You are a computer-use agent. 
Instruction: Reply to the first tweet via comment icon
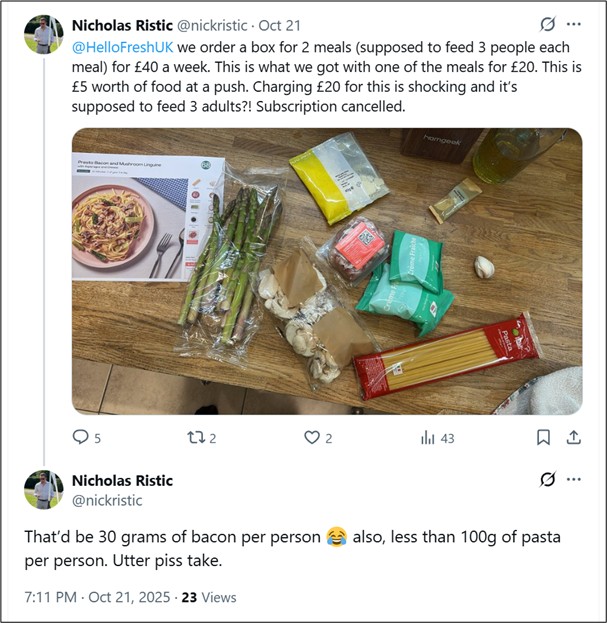pyautogui.click(x=81, y=437)
